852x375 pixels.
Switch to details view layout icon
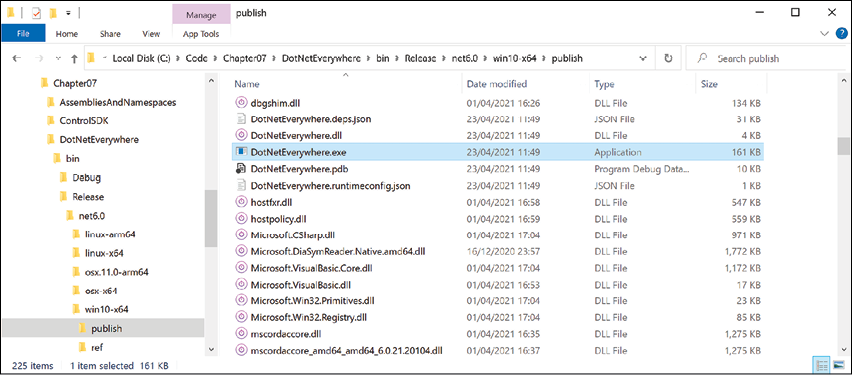click(823, 364)
